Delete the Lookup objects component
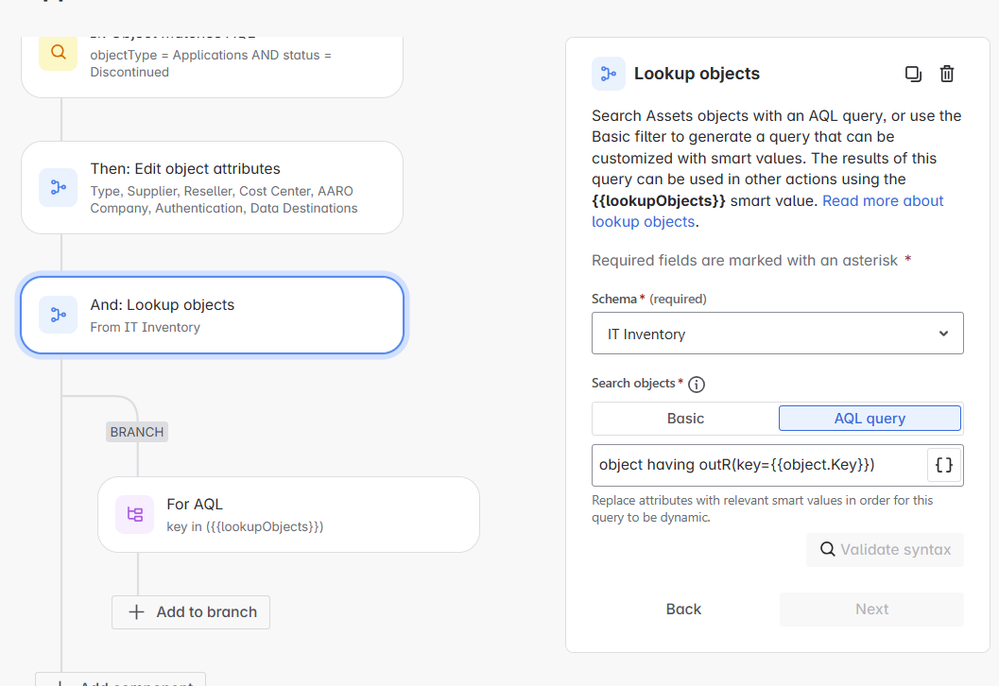This screenshot has width=999, height=686. [x=947, y=74]
